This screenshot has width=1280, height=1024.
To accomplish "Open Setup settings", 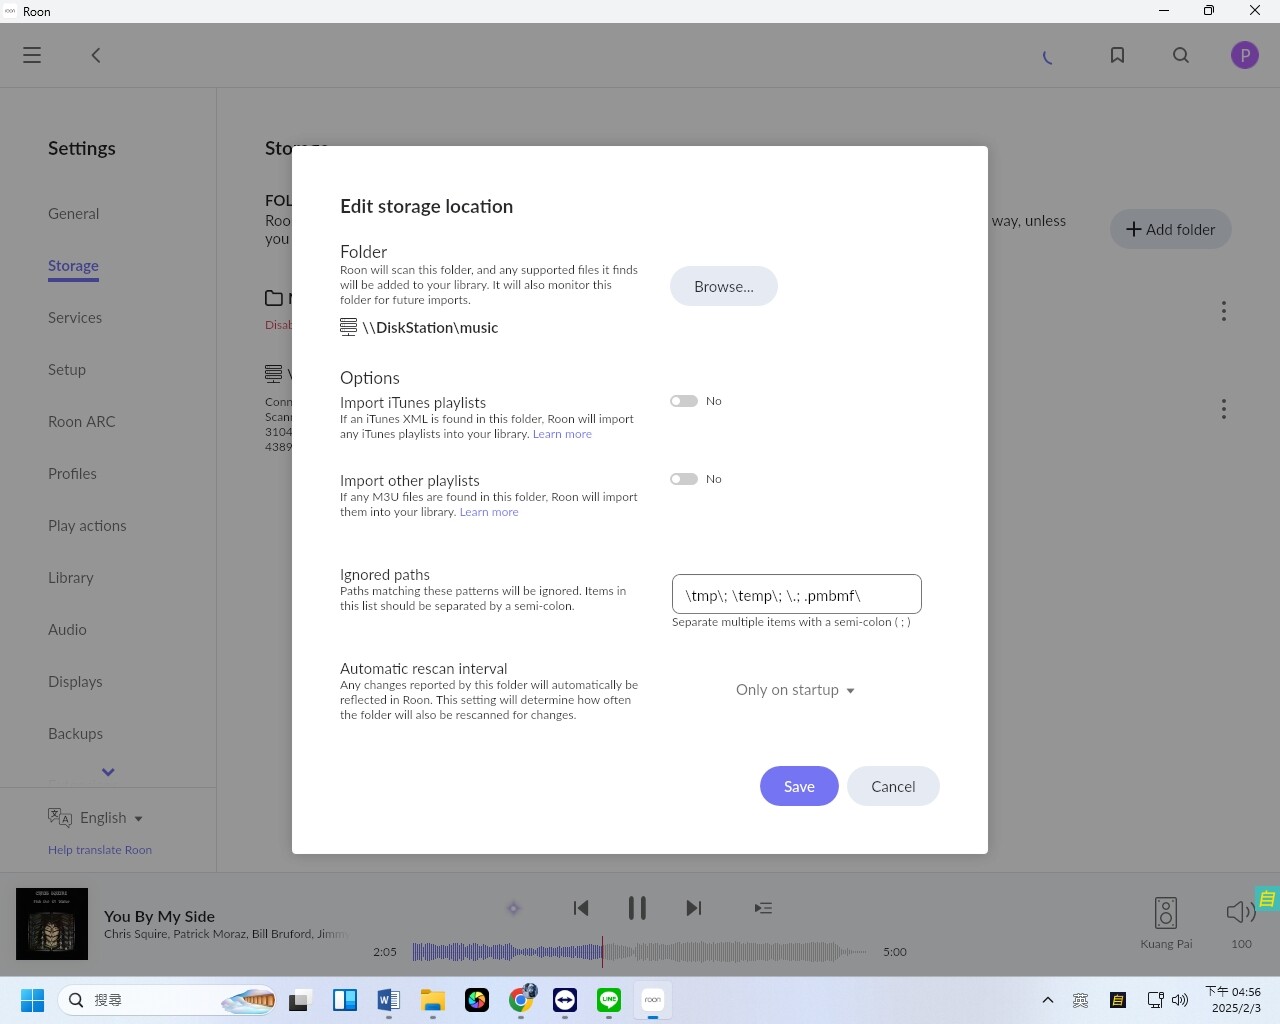I will coord(67,370).
